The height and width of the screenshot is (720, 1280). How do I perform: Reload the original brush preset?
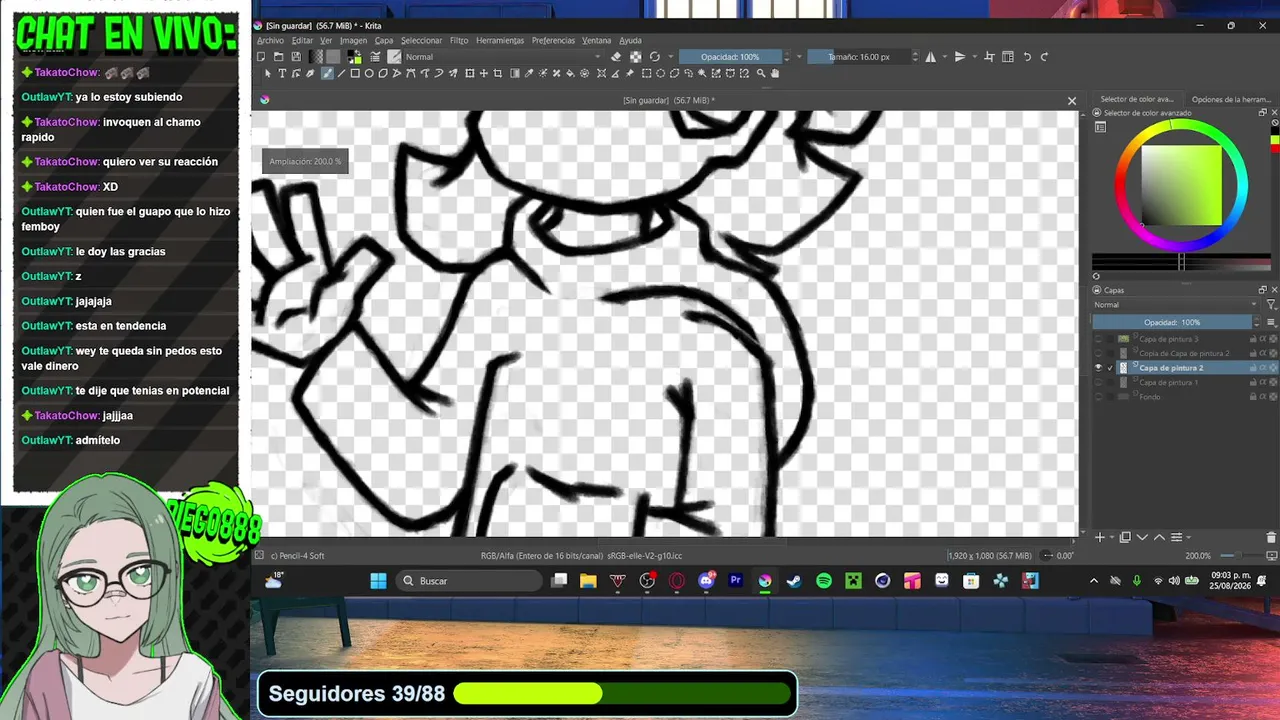pyautogui.click(x=655, y=57)
